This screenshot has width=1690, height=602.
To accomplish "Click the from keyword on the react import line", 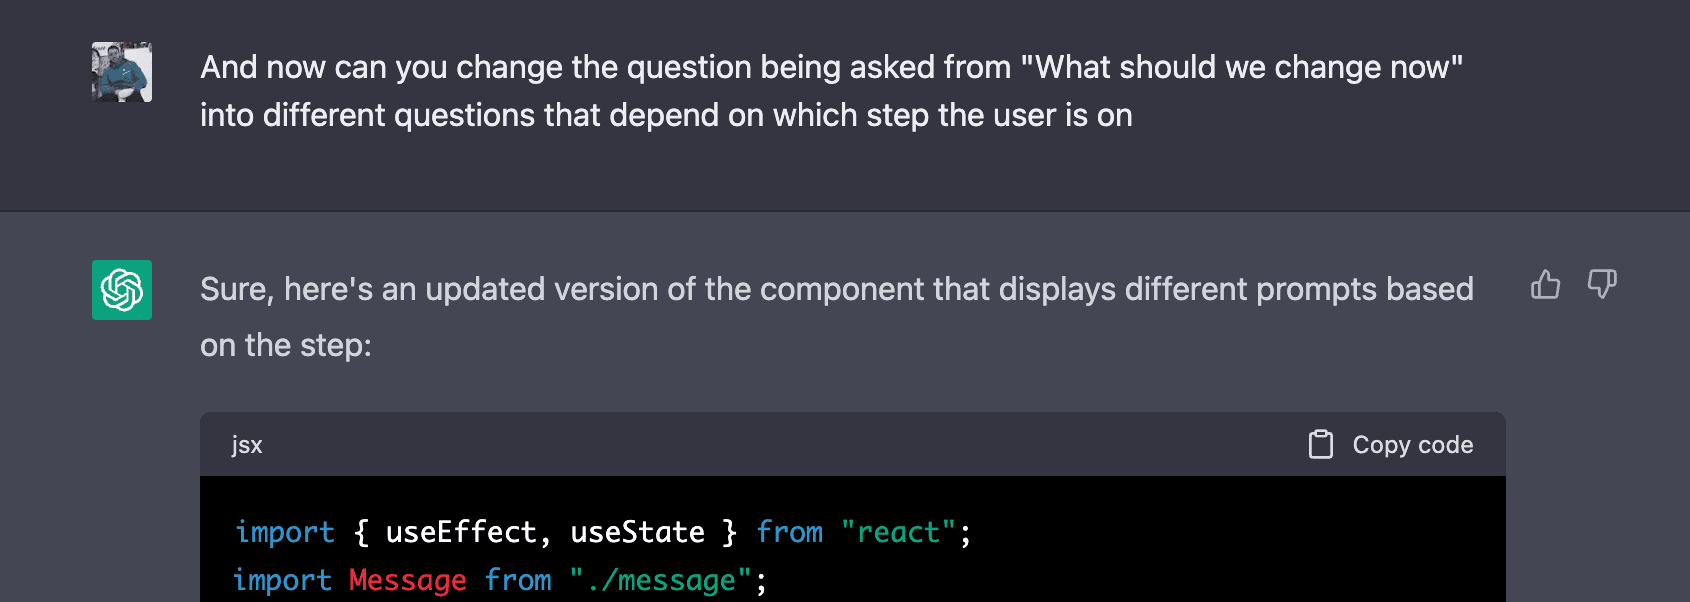I will [789, 532].
